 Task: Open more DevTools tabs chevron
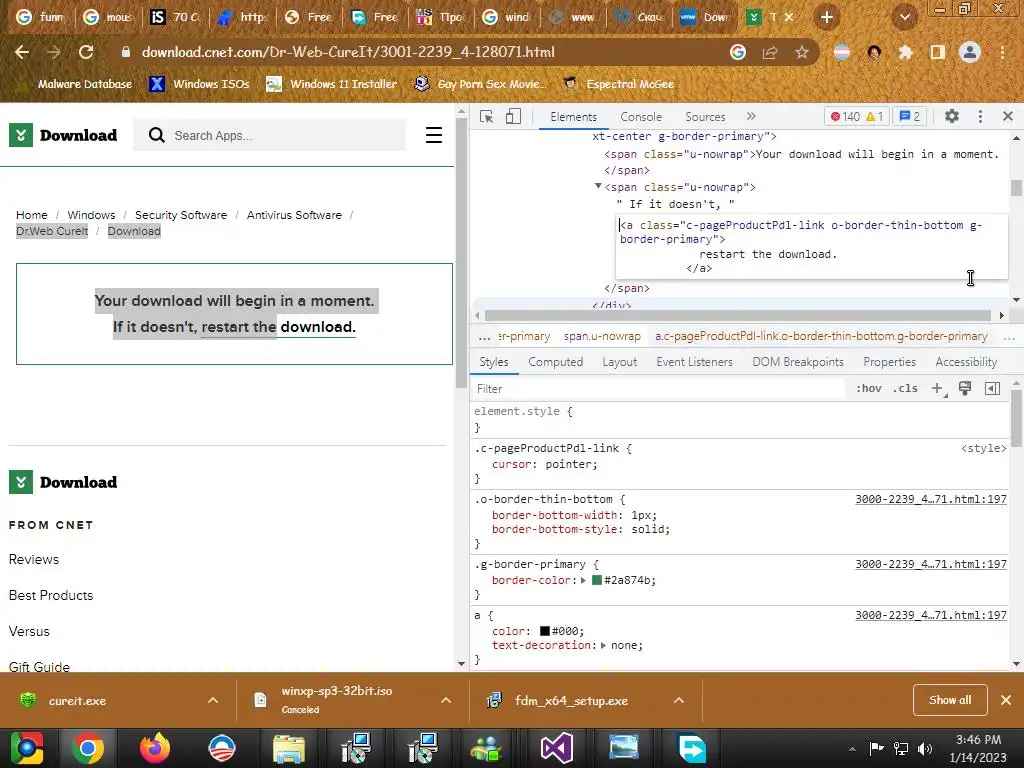coord(751,116)
